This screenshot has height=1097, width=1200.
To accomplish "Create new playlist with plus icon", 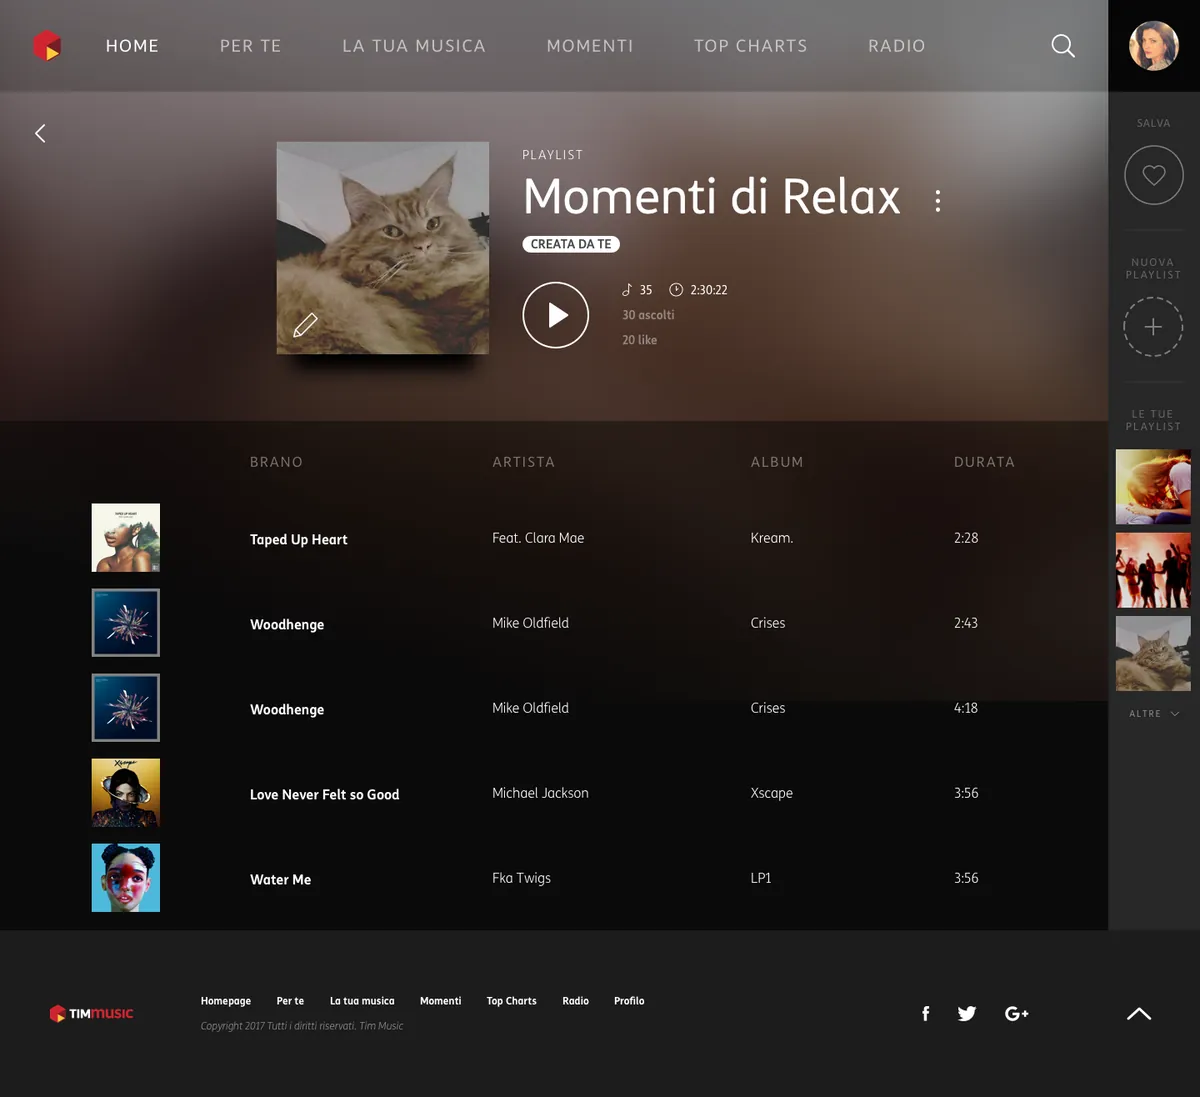I will click(x=1153, y=327).
